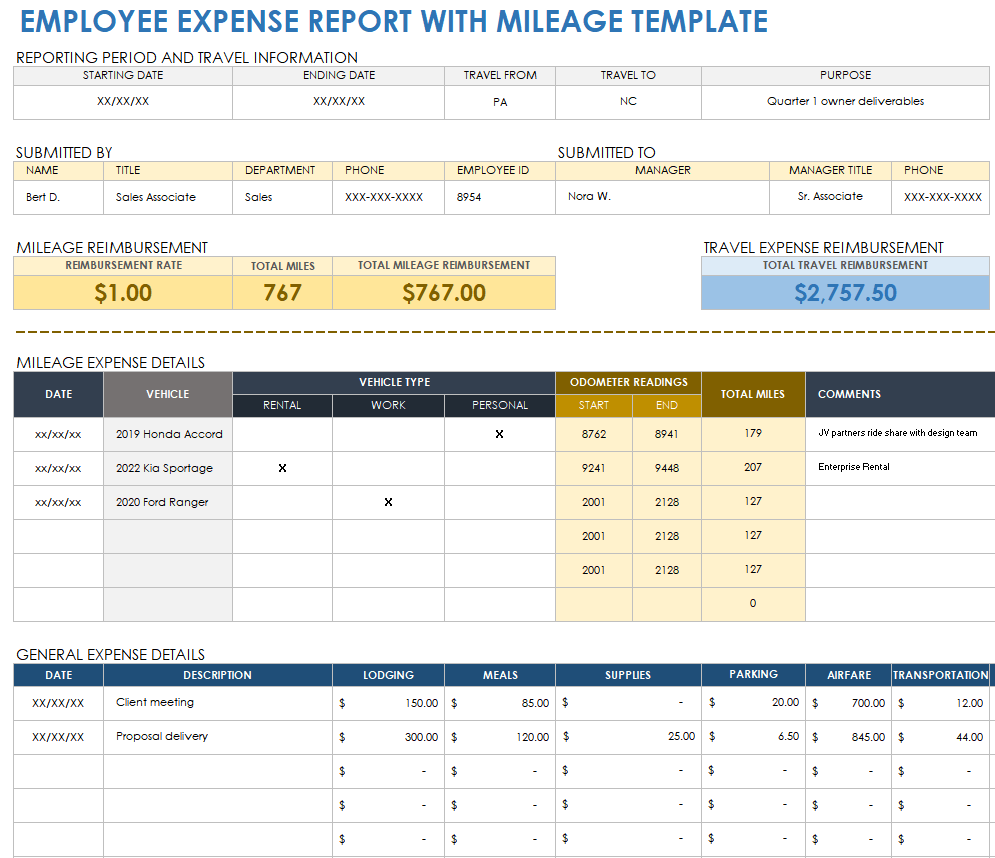Viewport: 995px width, 858px height.
Task: Select the $767.00 total mileage reimbursement cell
Action: pyautogui.click(x=444, y=293)
